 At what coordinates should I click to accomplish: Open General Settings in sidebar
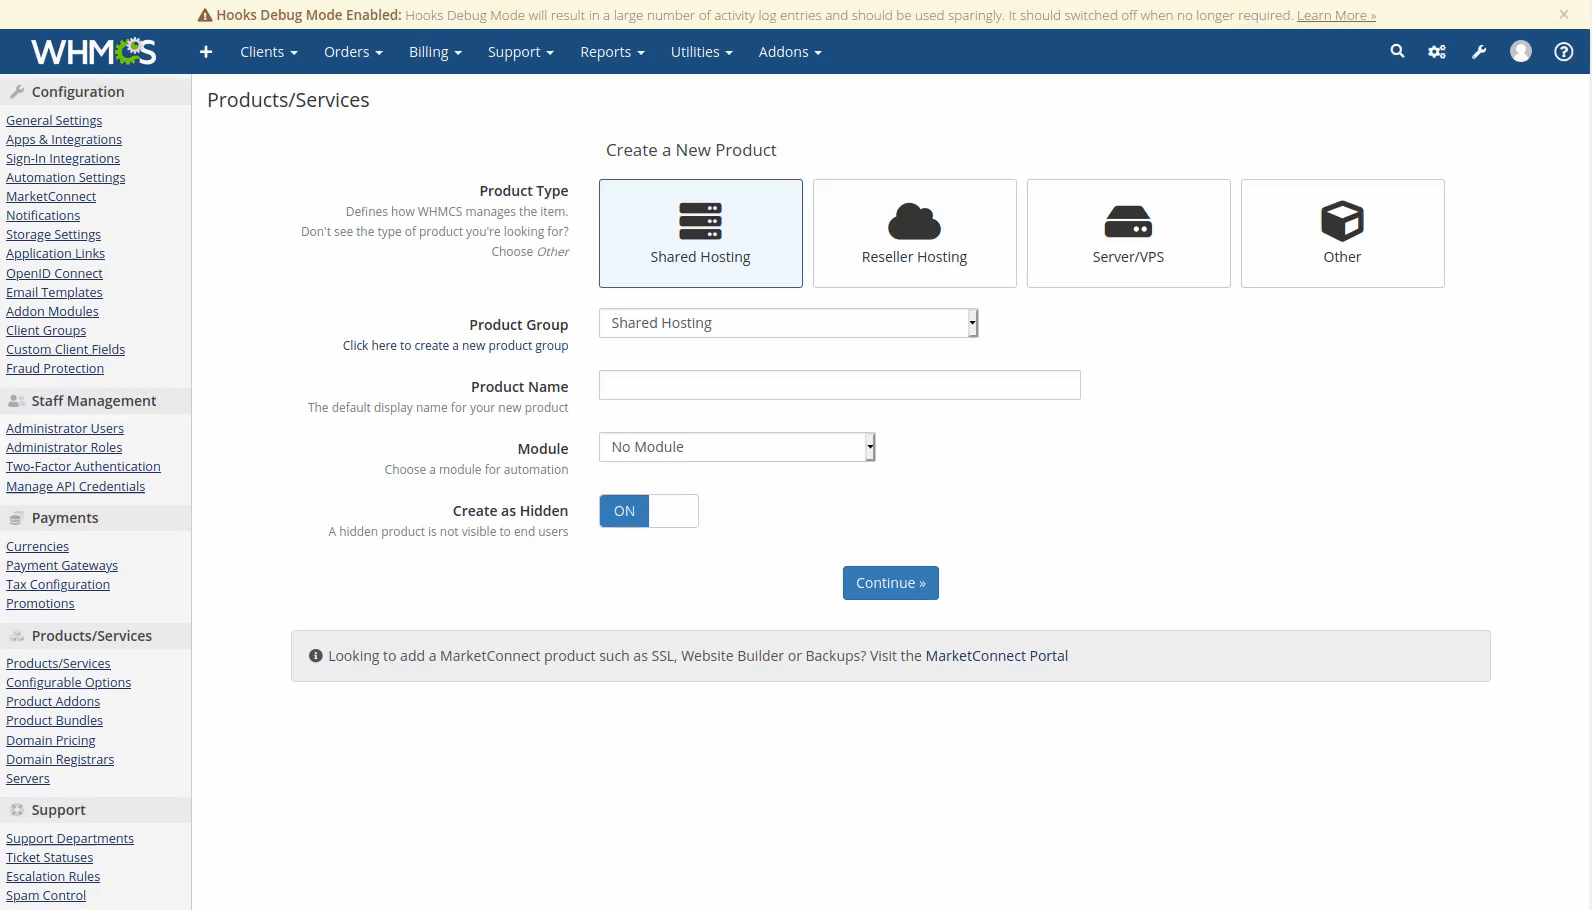54,120
